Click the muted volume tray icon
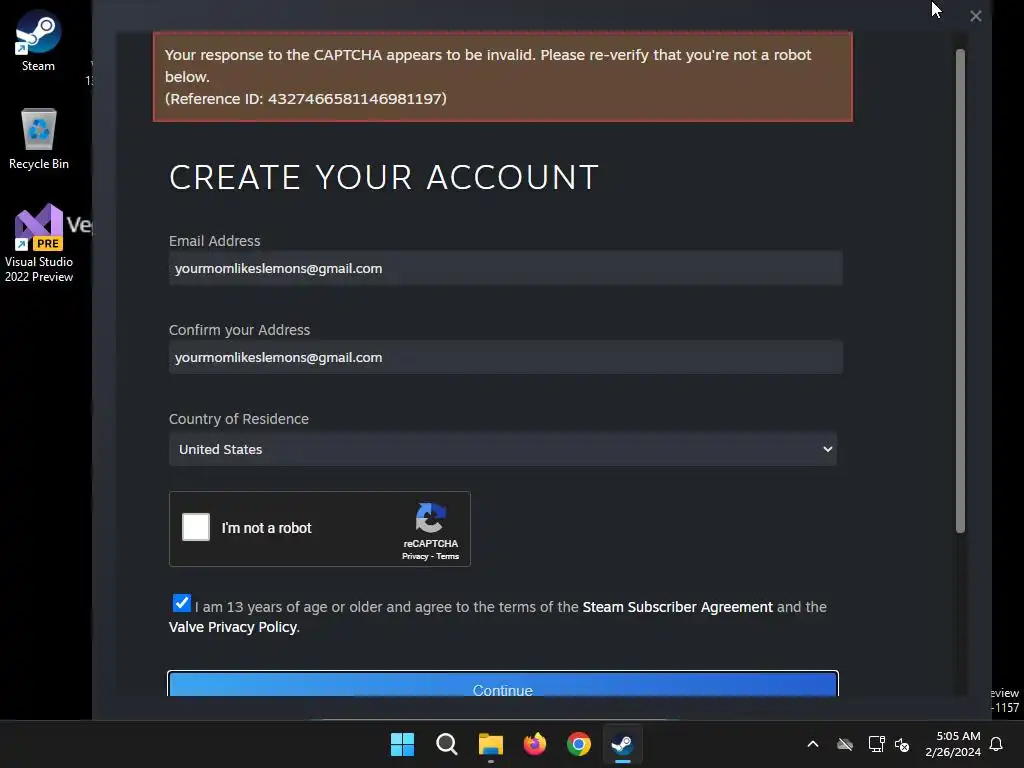The width and height of the screenshot is (1024, 768). click(x=902, y=744)
